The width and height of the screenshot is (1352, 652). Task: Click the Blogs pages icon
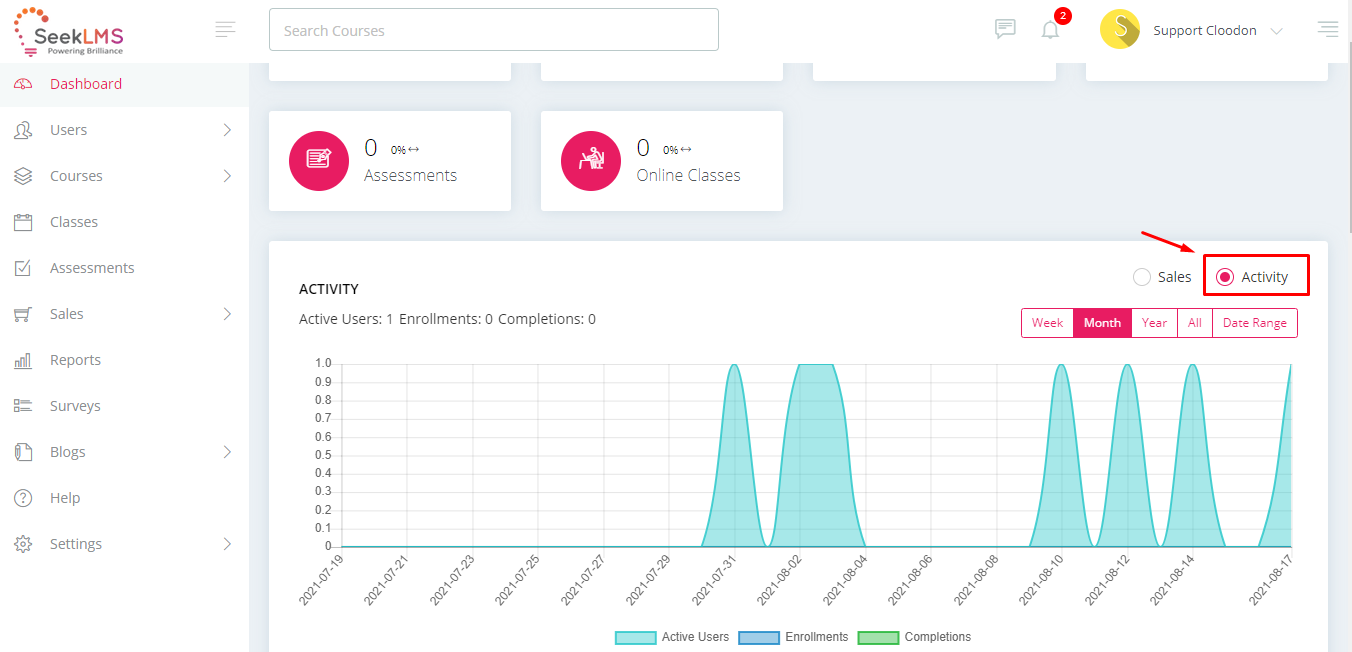tap(23, 452)
